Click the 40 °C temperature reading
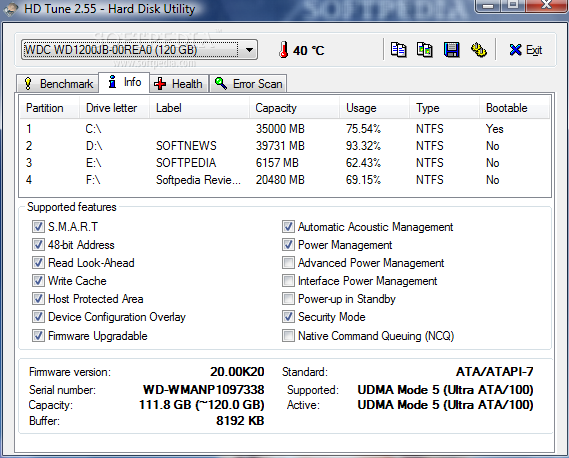This screenshot has width=569, height=458. [308, 50]
